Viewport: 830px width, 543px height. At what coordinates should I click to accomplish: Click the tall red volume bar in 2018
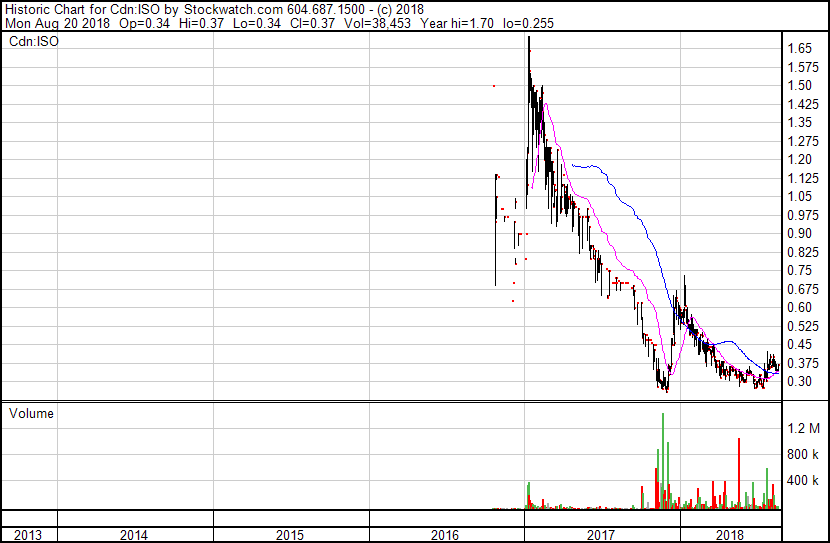click(x=739, y=474)
